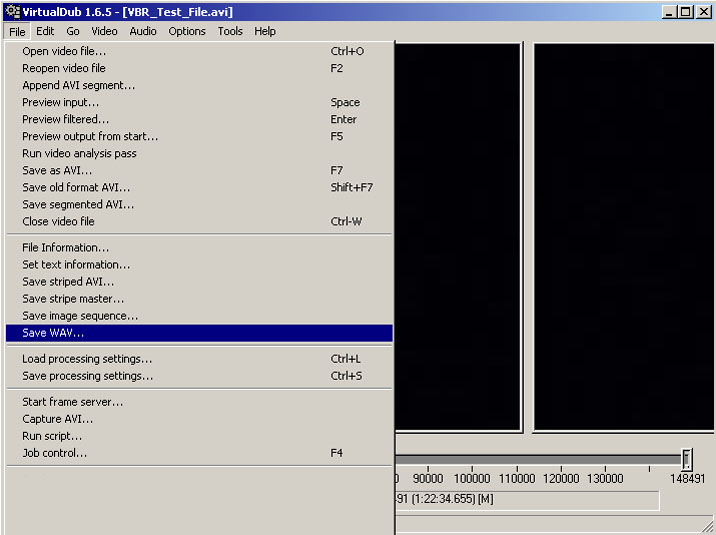Viewport: 716px width, 535px height.
Task: Select Run video analysis pass
Action: pos(199,153)
